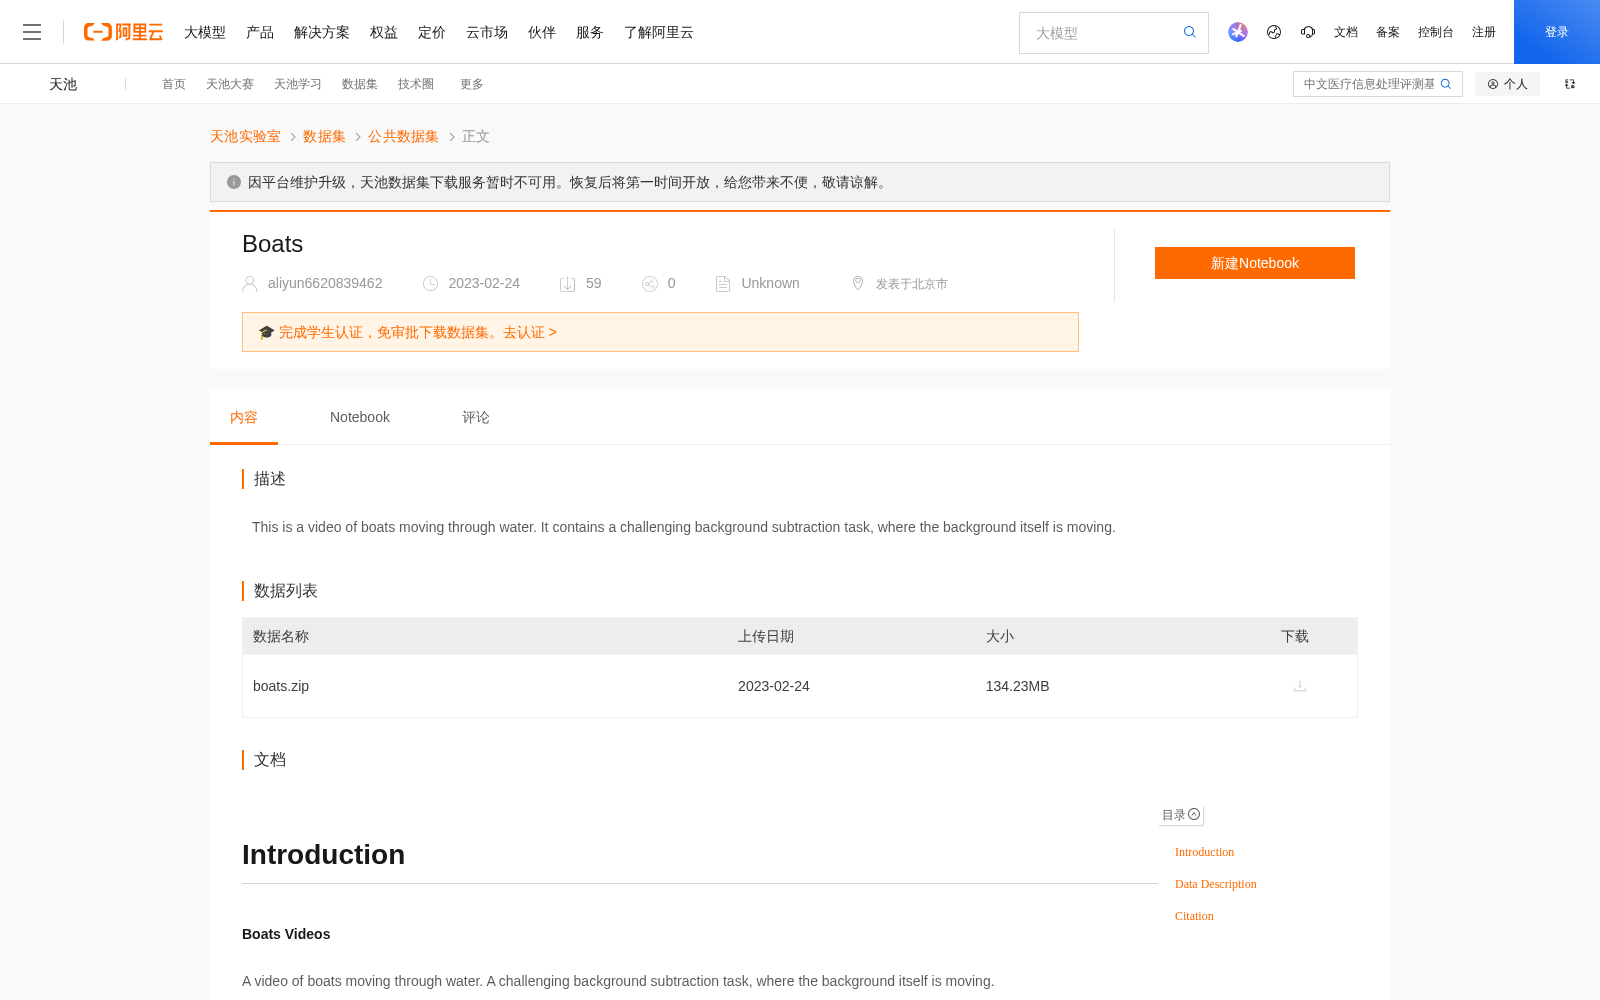
Task: Open the 云市场 menu item
Action: [487, 32]
